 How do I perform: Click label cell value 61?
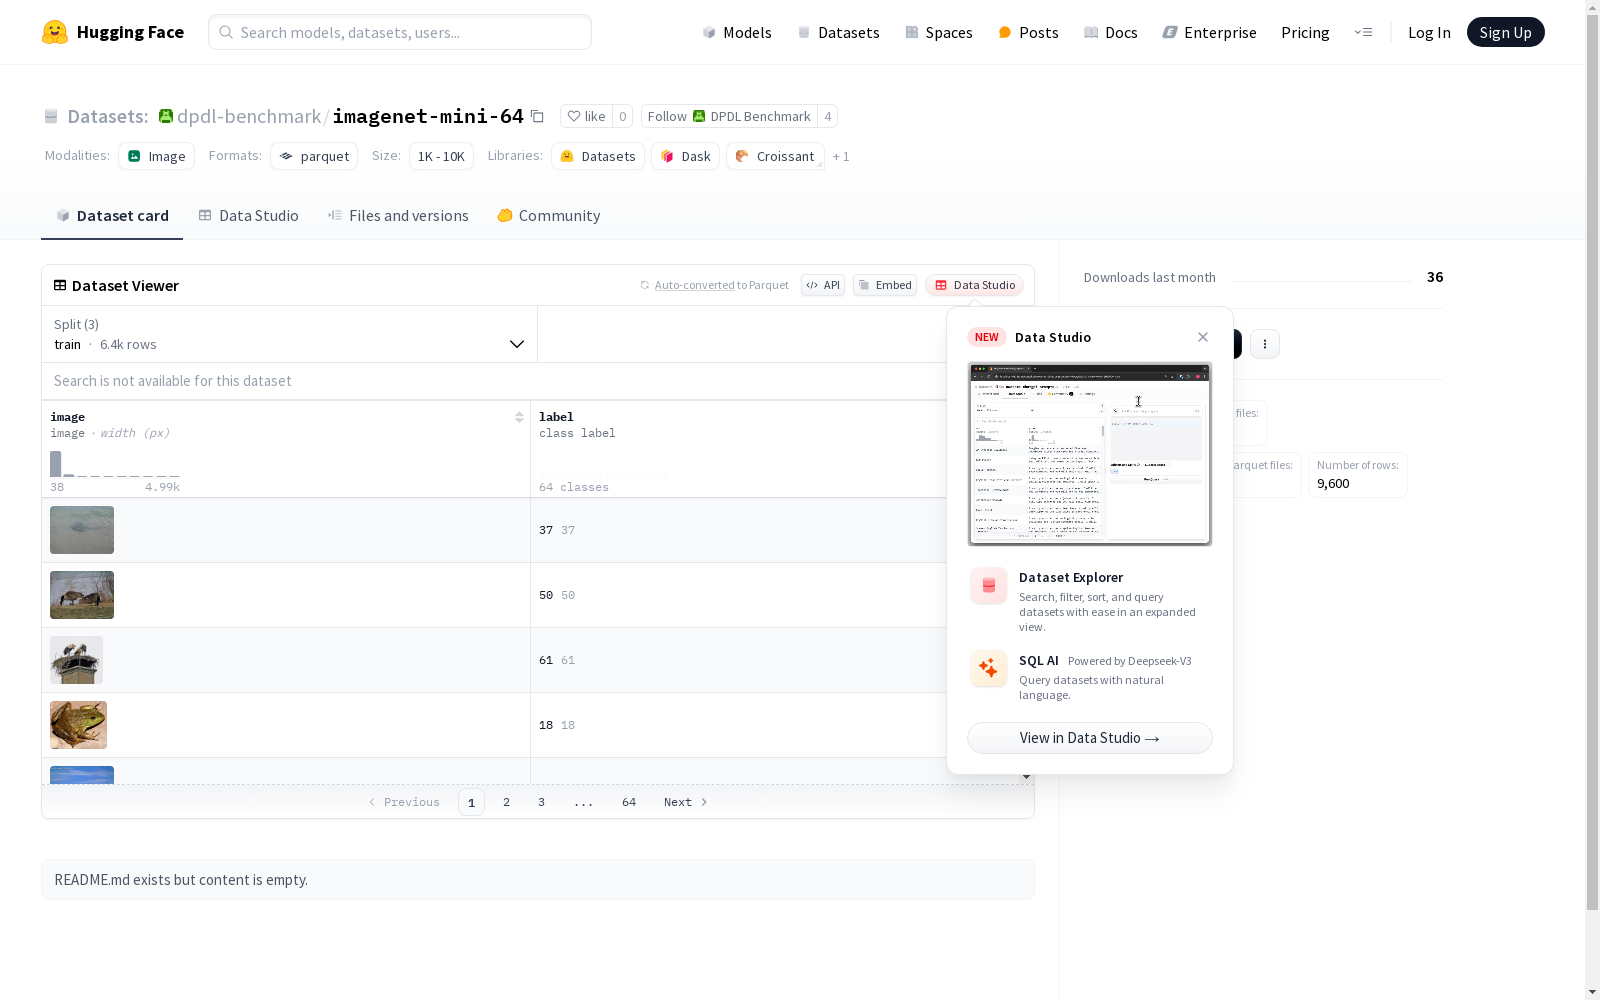[546, 660]
